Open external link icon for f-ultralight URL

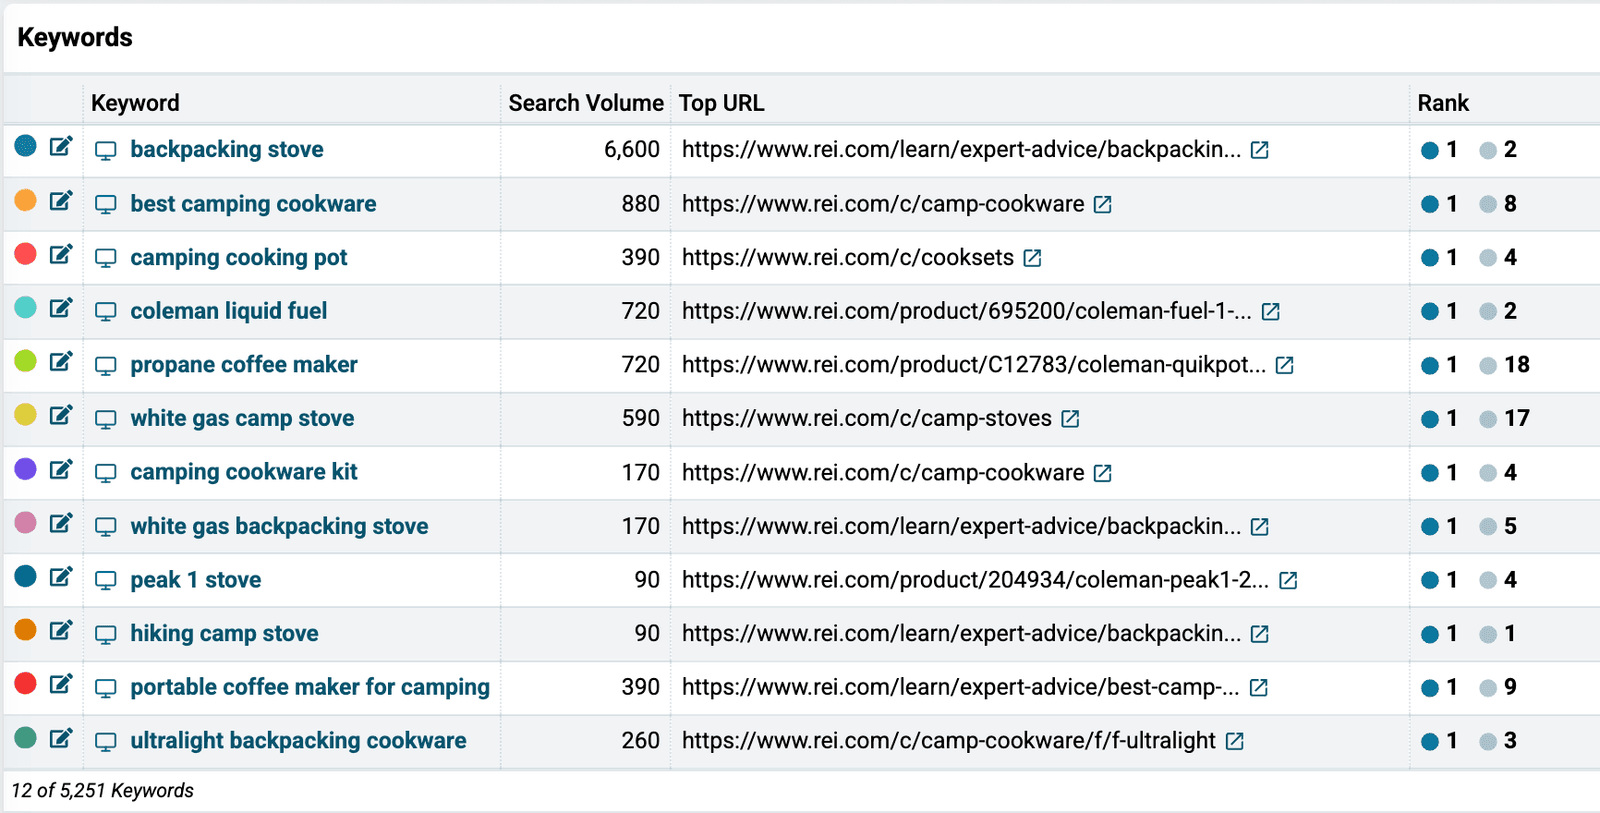tap(1235, 741)
